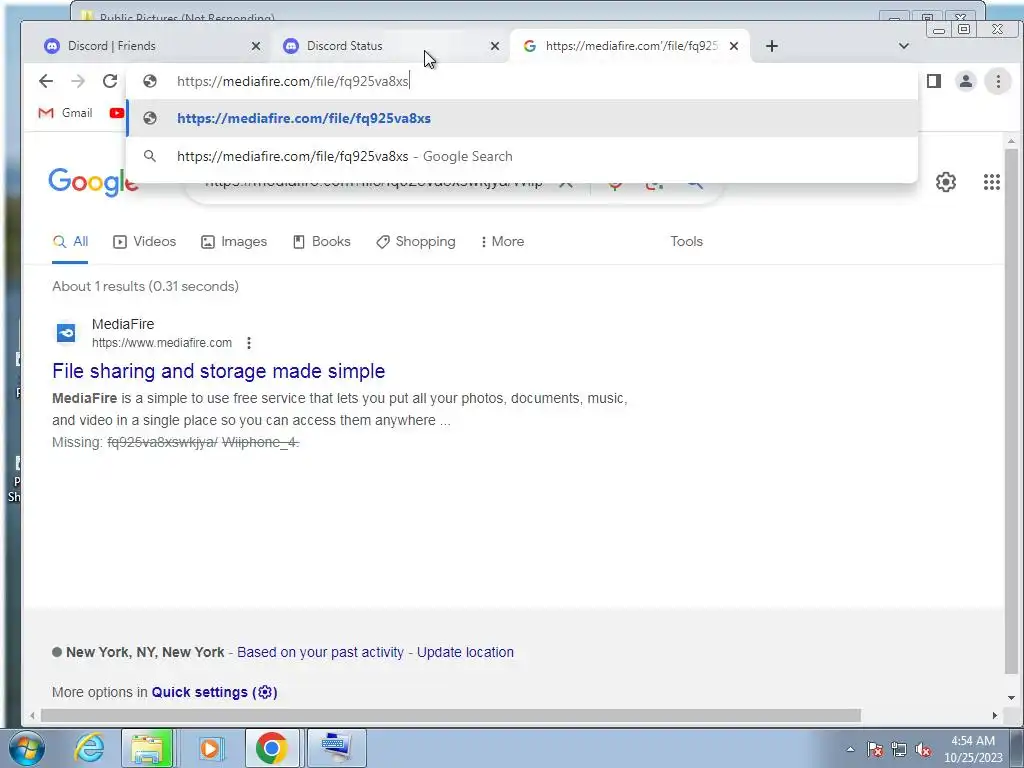
Task: Reload the current page
Action: [x=110, y=81]
